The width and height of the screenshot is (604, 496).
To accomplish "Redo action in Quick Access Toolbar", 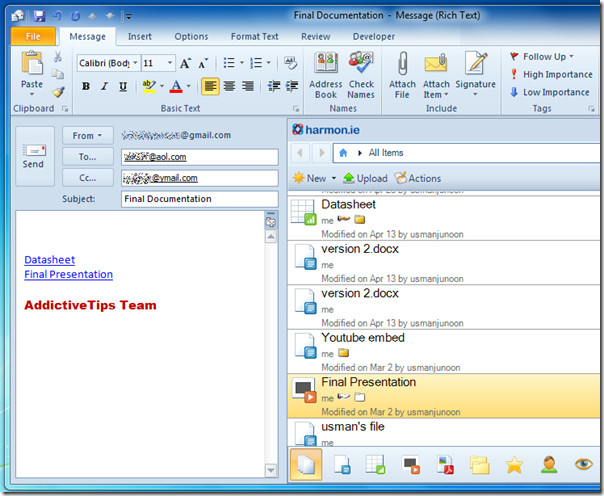I will 76,16.
